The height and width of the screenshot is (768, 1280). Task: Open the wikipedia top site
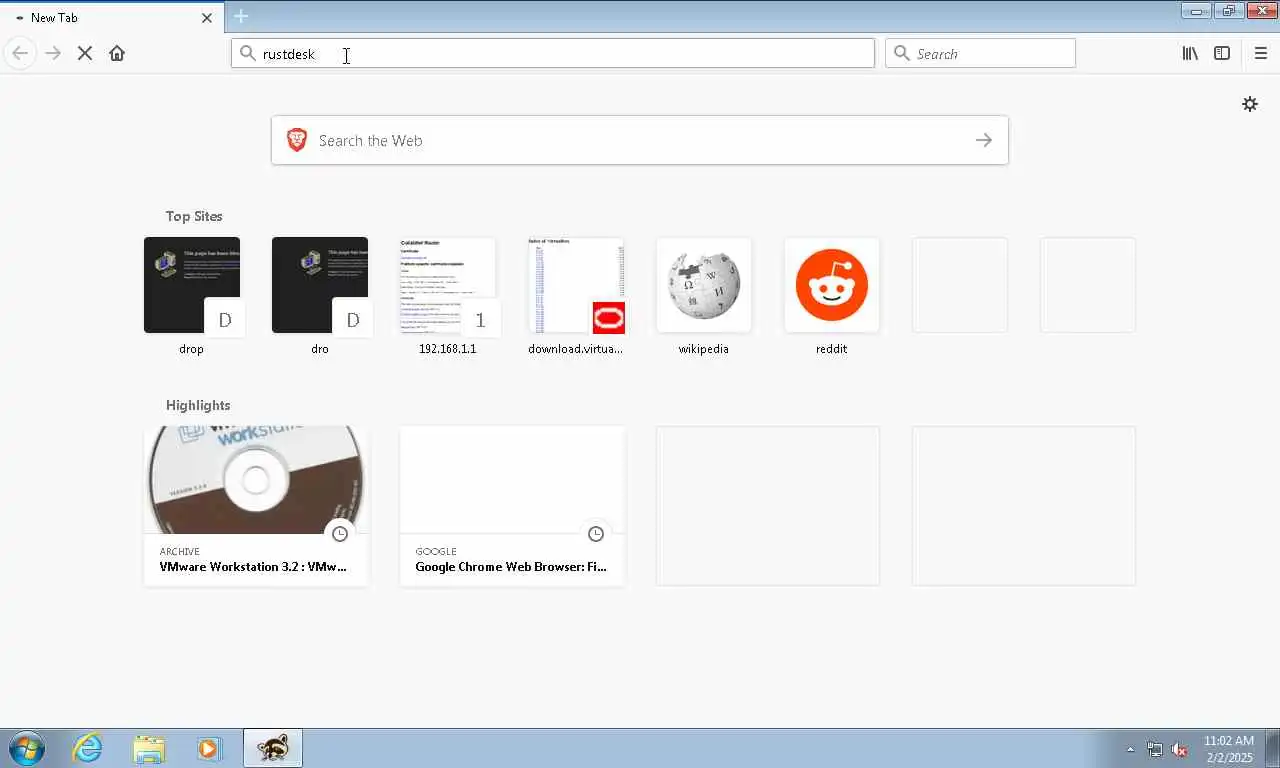click(704, 285)
